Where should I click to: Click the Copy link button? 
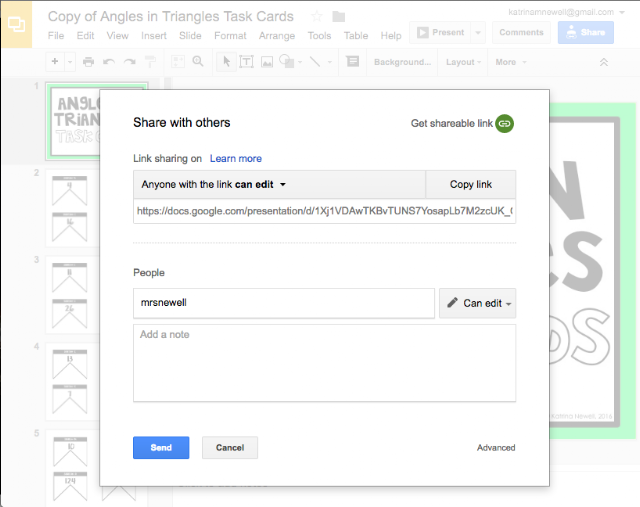pyautogui.click(x=471, y=185)
